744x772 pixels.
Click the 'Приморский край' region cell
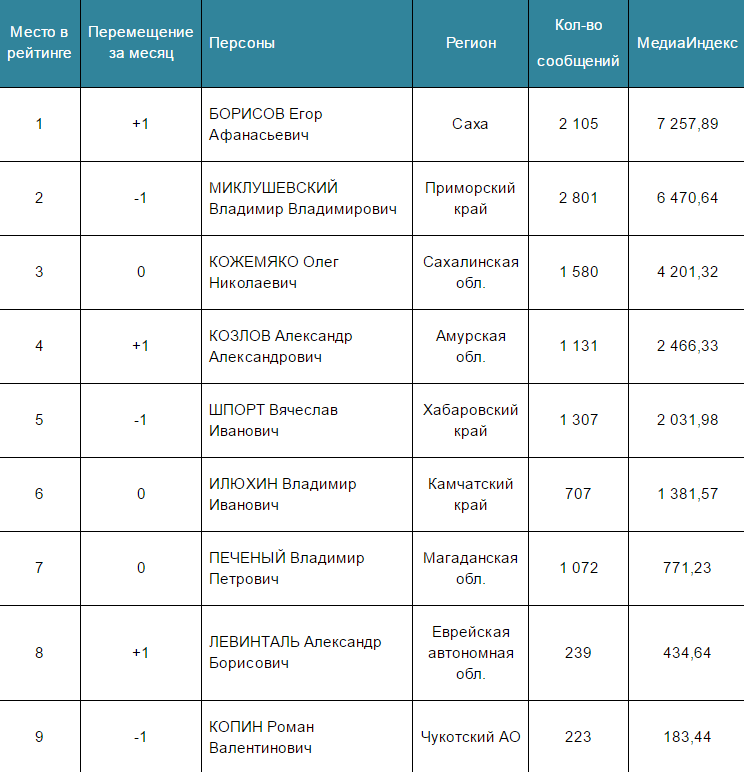(x=471, y=198)
